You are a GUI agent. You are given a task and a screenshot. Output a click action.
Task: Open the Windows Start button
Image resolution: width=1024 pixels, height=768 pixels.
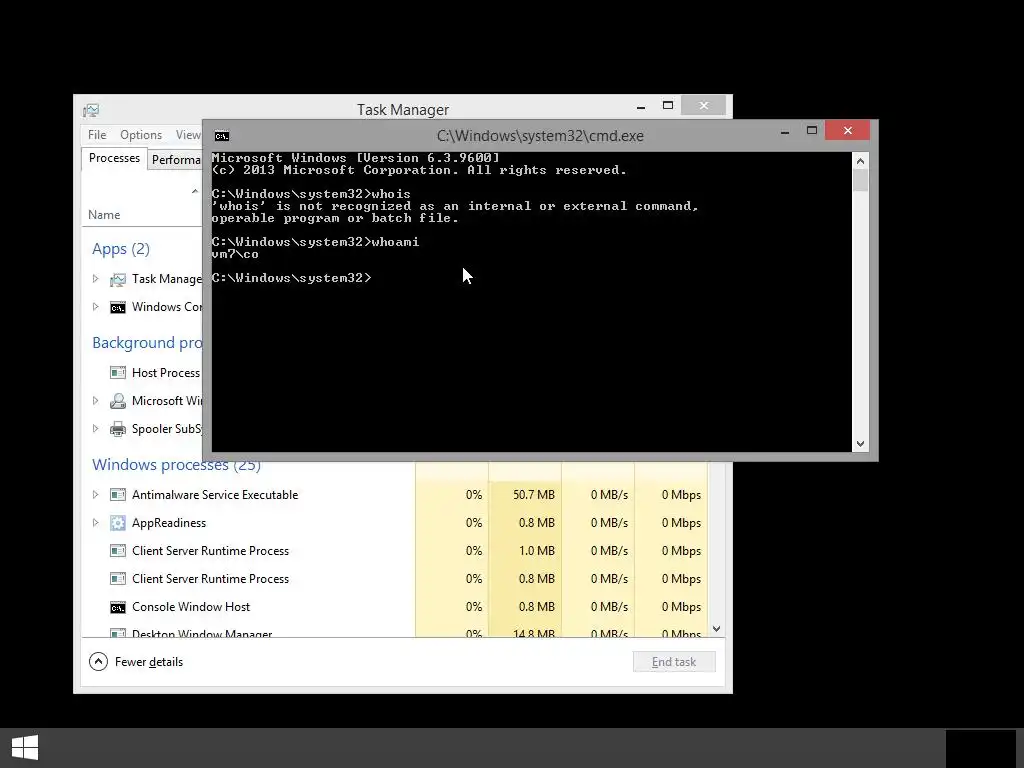point(25,748)
